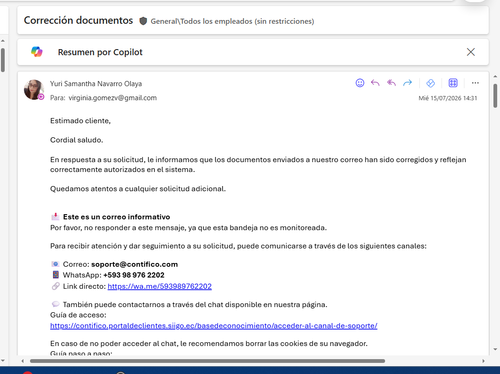Open the emoji reaction picker
The image size is (500, 374).
click(x=360, y=83)
